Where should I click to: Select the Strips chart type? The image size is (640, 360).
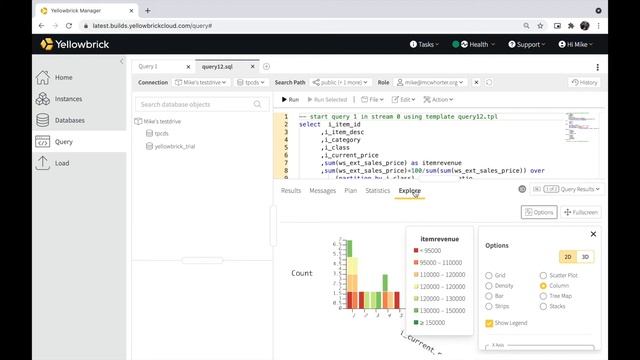(489, 306)
